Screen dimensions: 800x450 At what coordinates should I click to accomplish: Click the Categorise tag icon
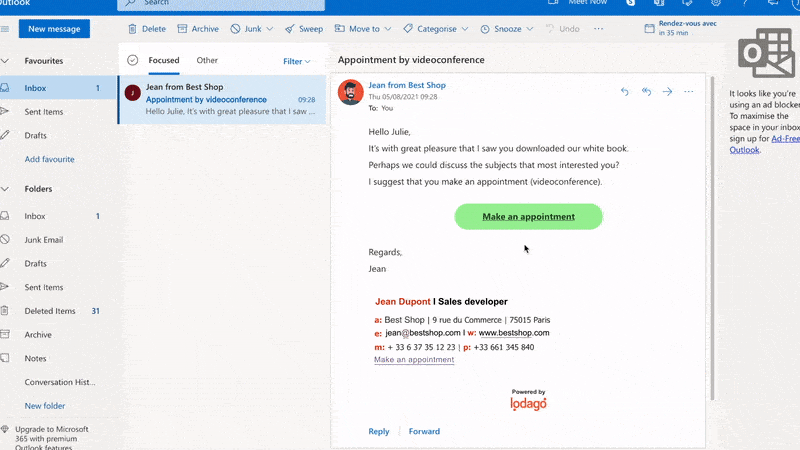(408, 29)
